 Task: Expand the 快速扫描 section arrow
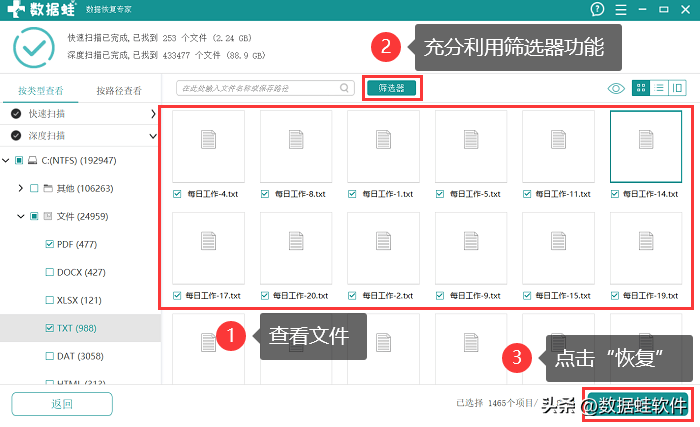tap(153, 114)
